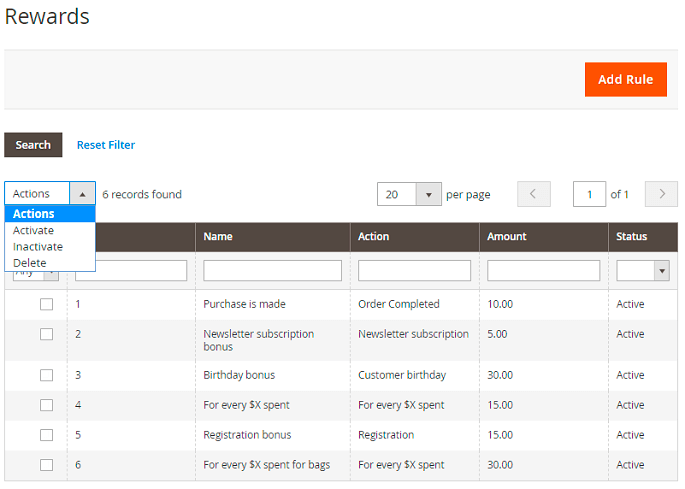Sort by the Amount column header
The width and height of the screenshot is (685, 489).
point(507,237)
